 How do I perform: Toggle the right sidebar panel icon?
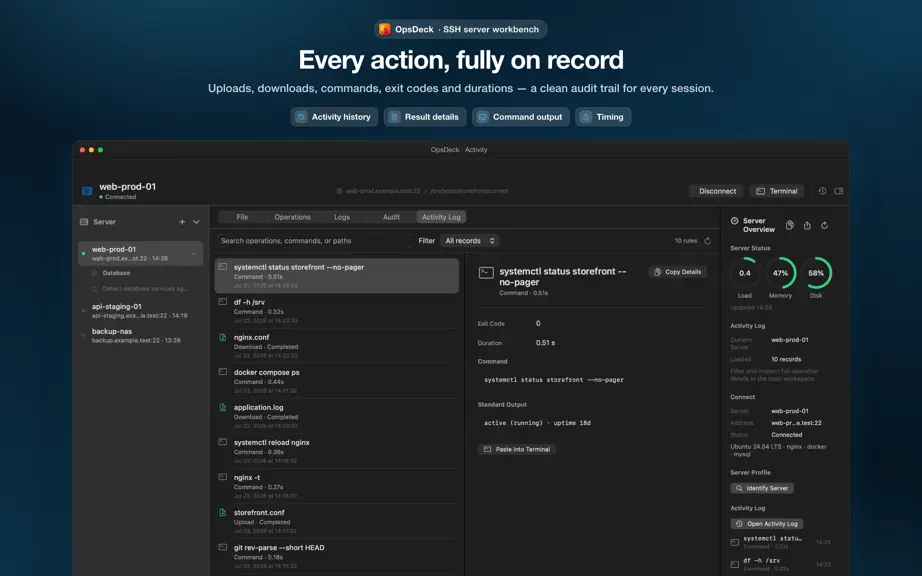839,191
